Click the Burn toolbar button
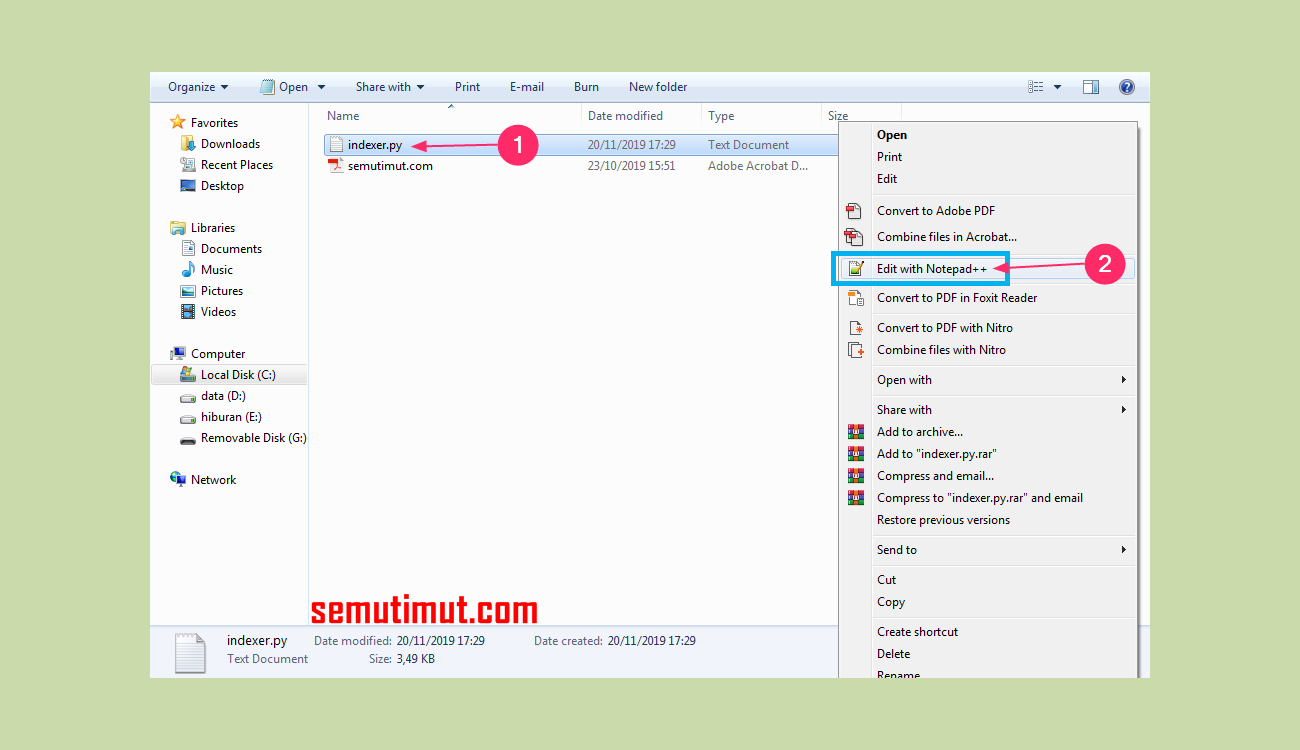Viewport: 1300px width, 750px height. click(586, 87)
